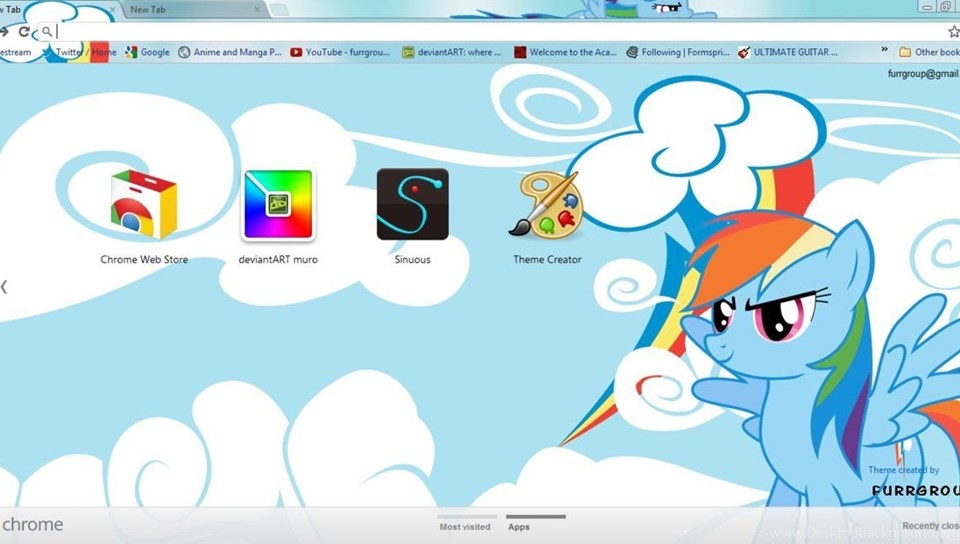960x544 pixels.
Task: Open the Twitter / Home bookmark
Action: [x=78, y=52]
